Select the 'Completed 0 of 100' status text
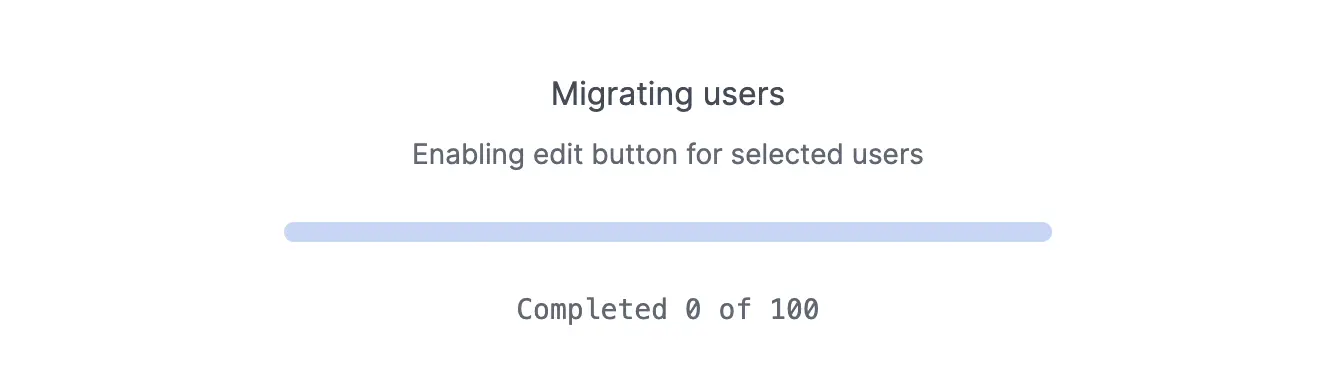Image resolution: width=1340 pixels, height=376 pixels. tap(668, 309)
